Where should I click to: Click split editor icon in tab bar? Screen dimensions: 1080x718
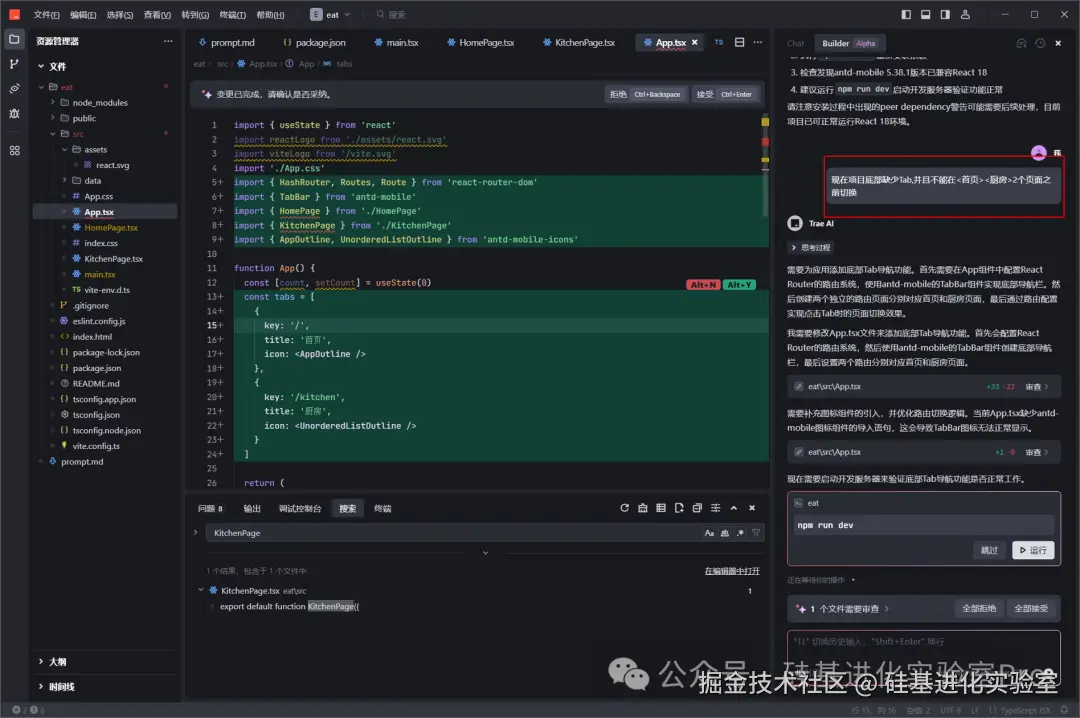point(739,42)
